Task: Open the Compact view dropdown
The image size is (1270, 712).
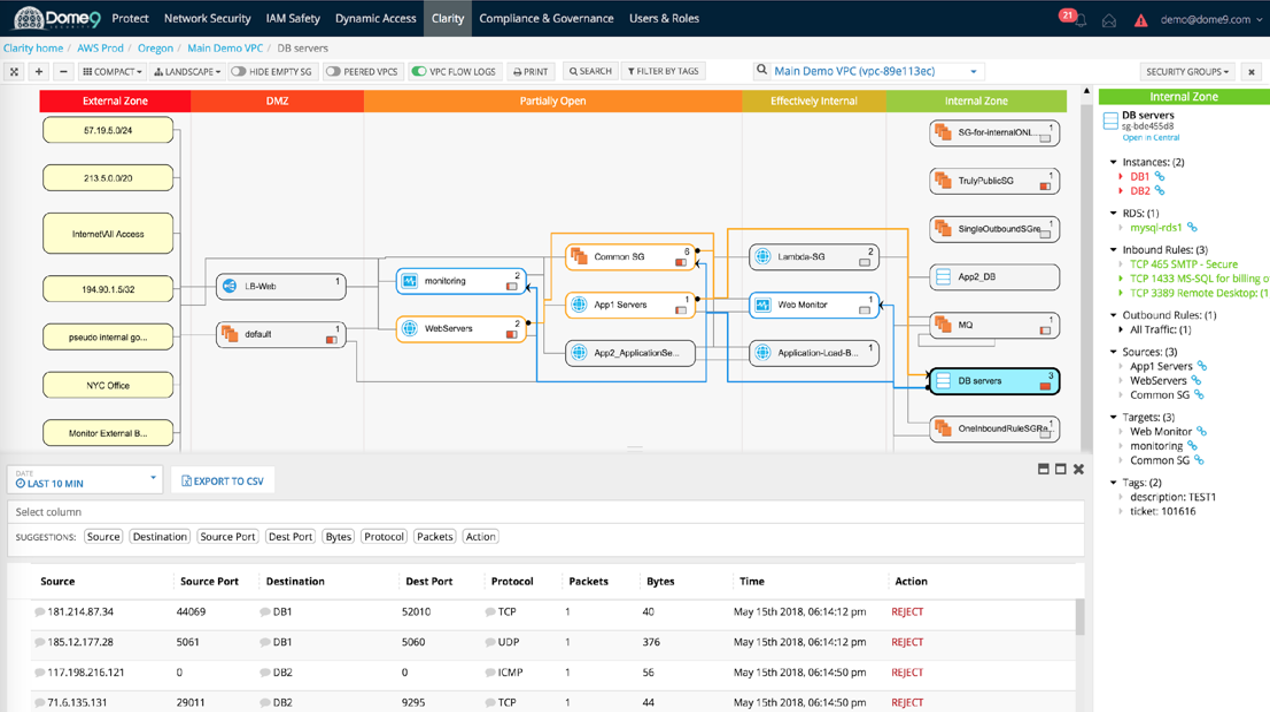Action: click(x=112, y=72)
